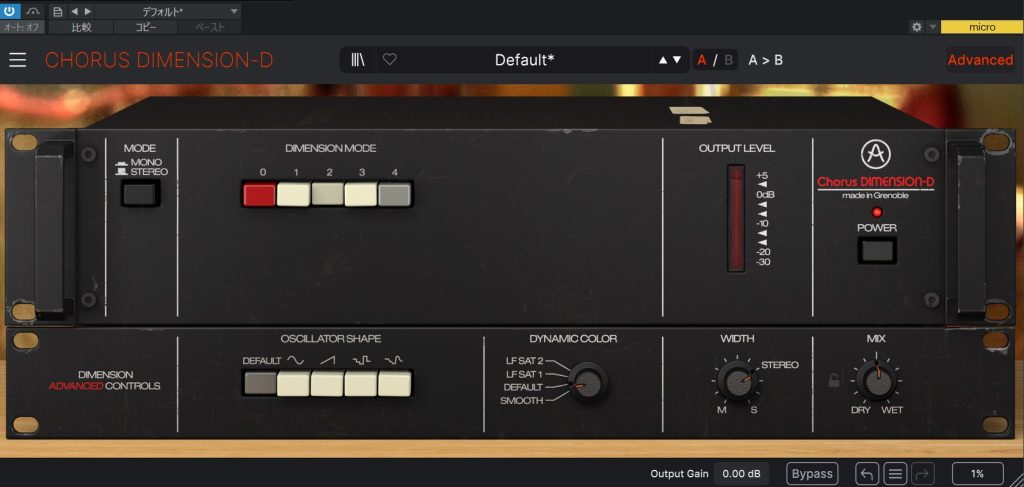Favorite the preset with the heart icon
The height and width of the screenshot is (487, 1024).
[x=390, y=60]
